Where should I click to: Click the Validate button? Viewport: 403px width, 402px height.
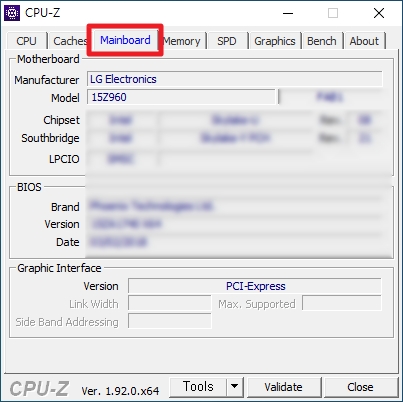[x=283, y=387]
